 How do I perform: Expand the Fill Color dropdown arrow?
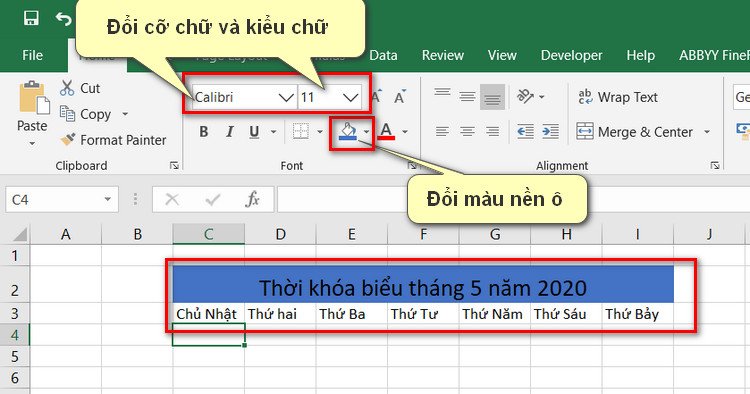coord(366,131)
